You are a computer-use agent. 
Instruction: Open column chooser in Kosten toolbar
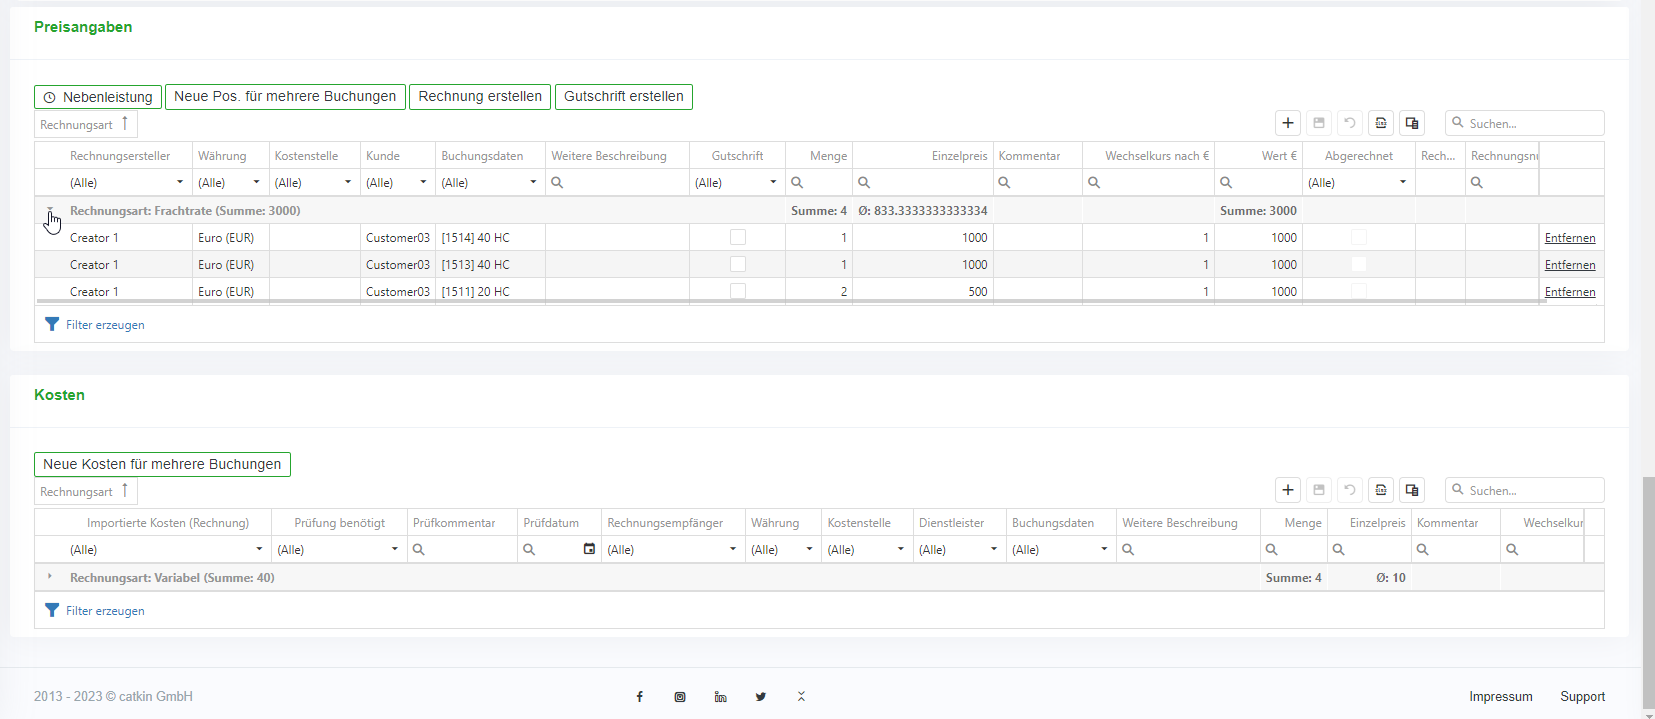pyautogui.click(x=1412, y=490)
